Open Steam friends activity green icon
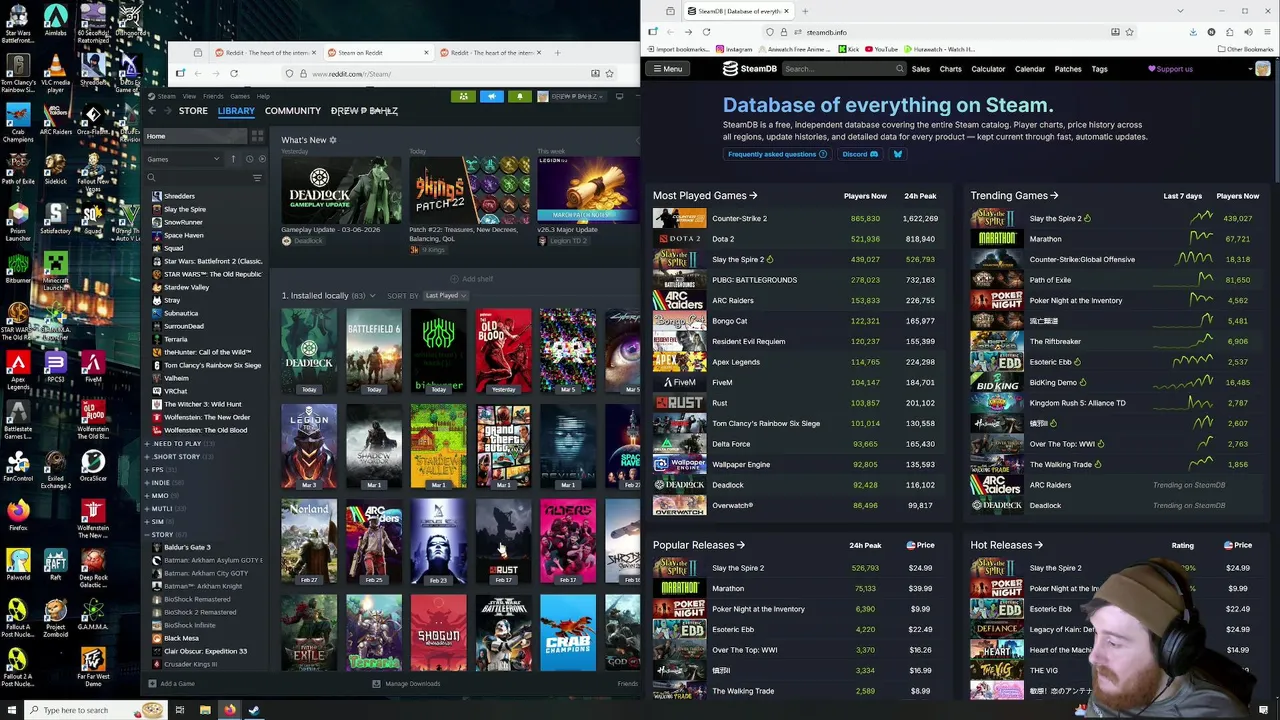Image resolution: width=1280 pixels, height=720 pixels. point(462,96)
